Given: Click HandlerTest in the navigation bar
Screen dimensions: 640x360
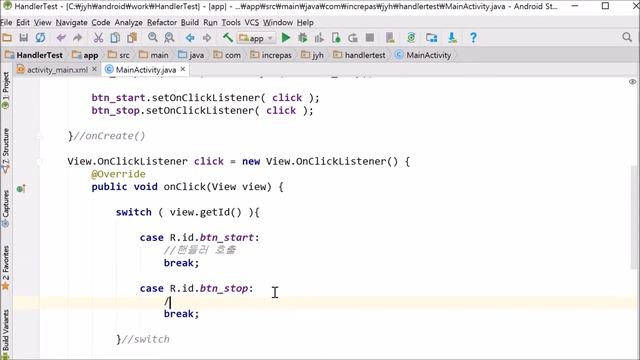Looking at the screenshot, I should click(34, 55).
